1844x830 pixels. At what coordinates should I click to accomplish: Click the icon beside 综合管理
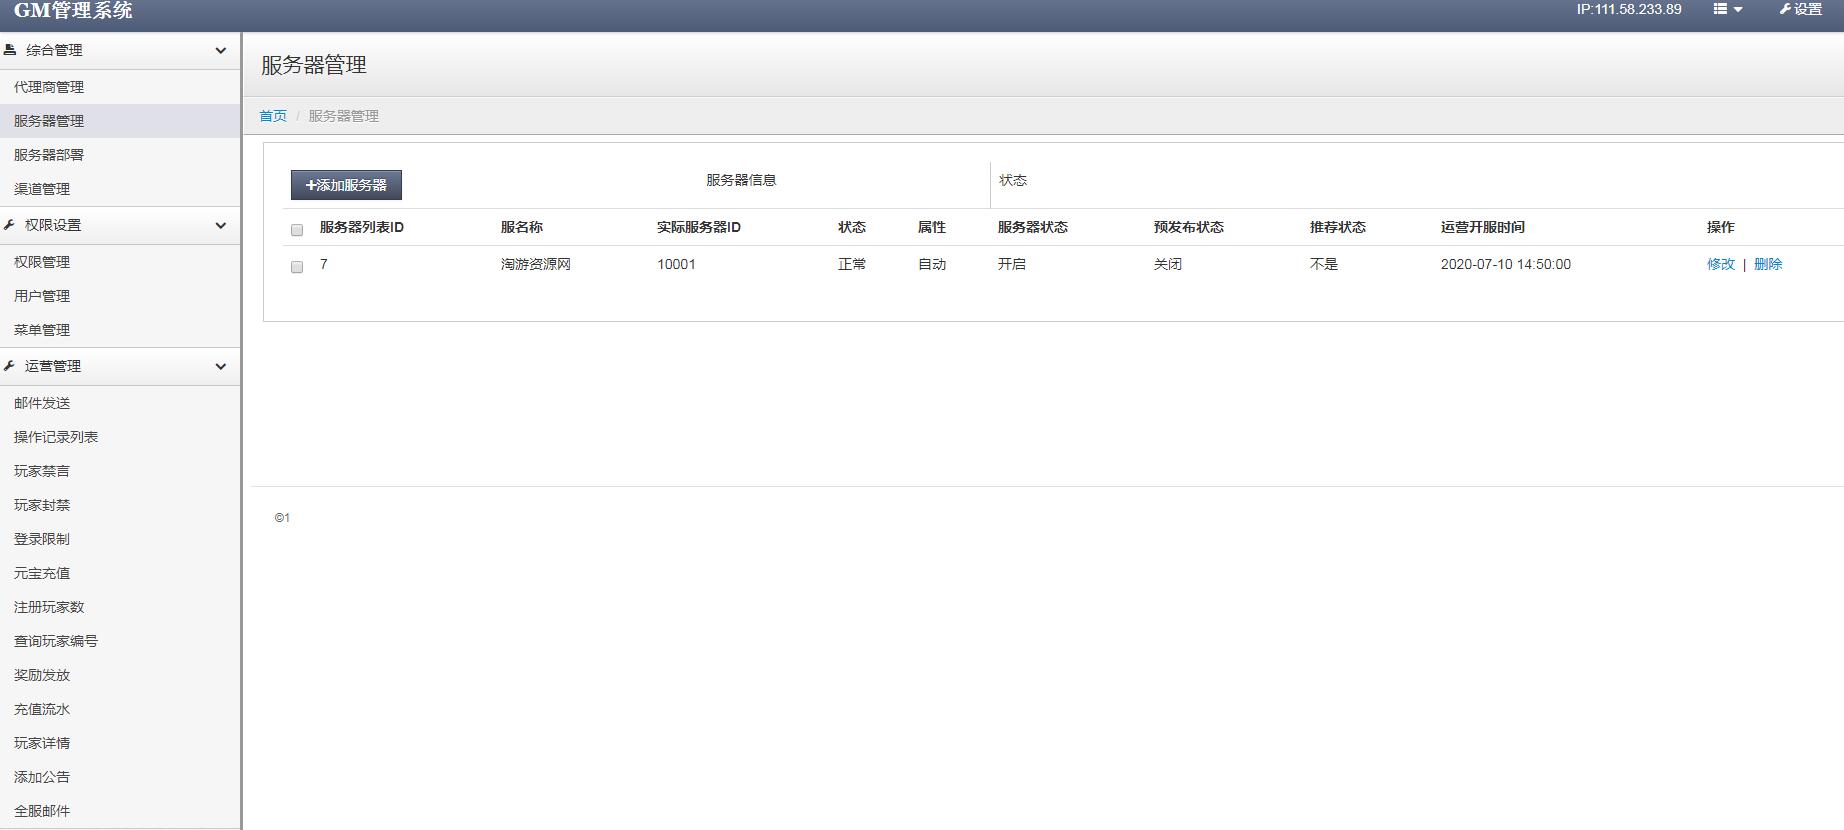coord(10,50)
